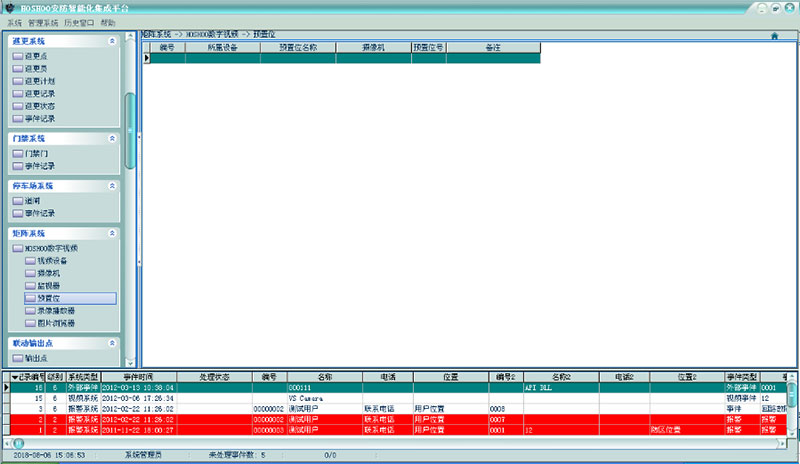
Task: Collapse the 矩阵系统 panel
Action: (112, 233)
